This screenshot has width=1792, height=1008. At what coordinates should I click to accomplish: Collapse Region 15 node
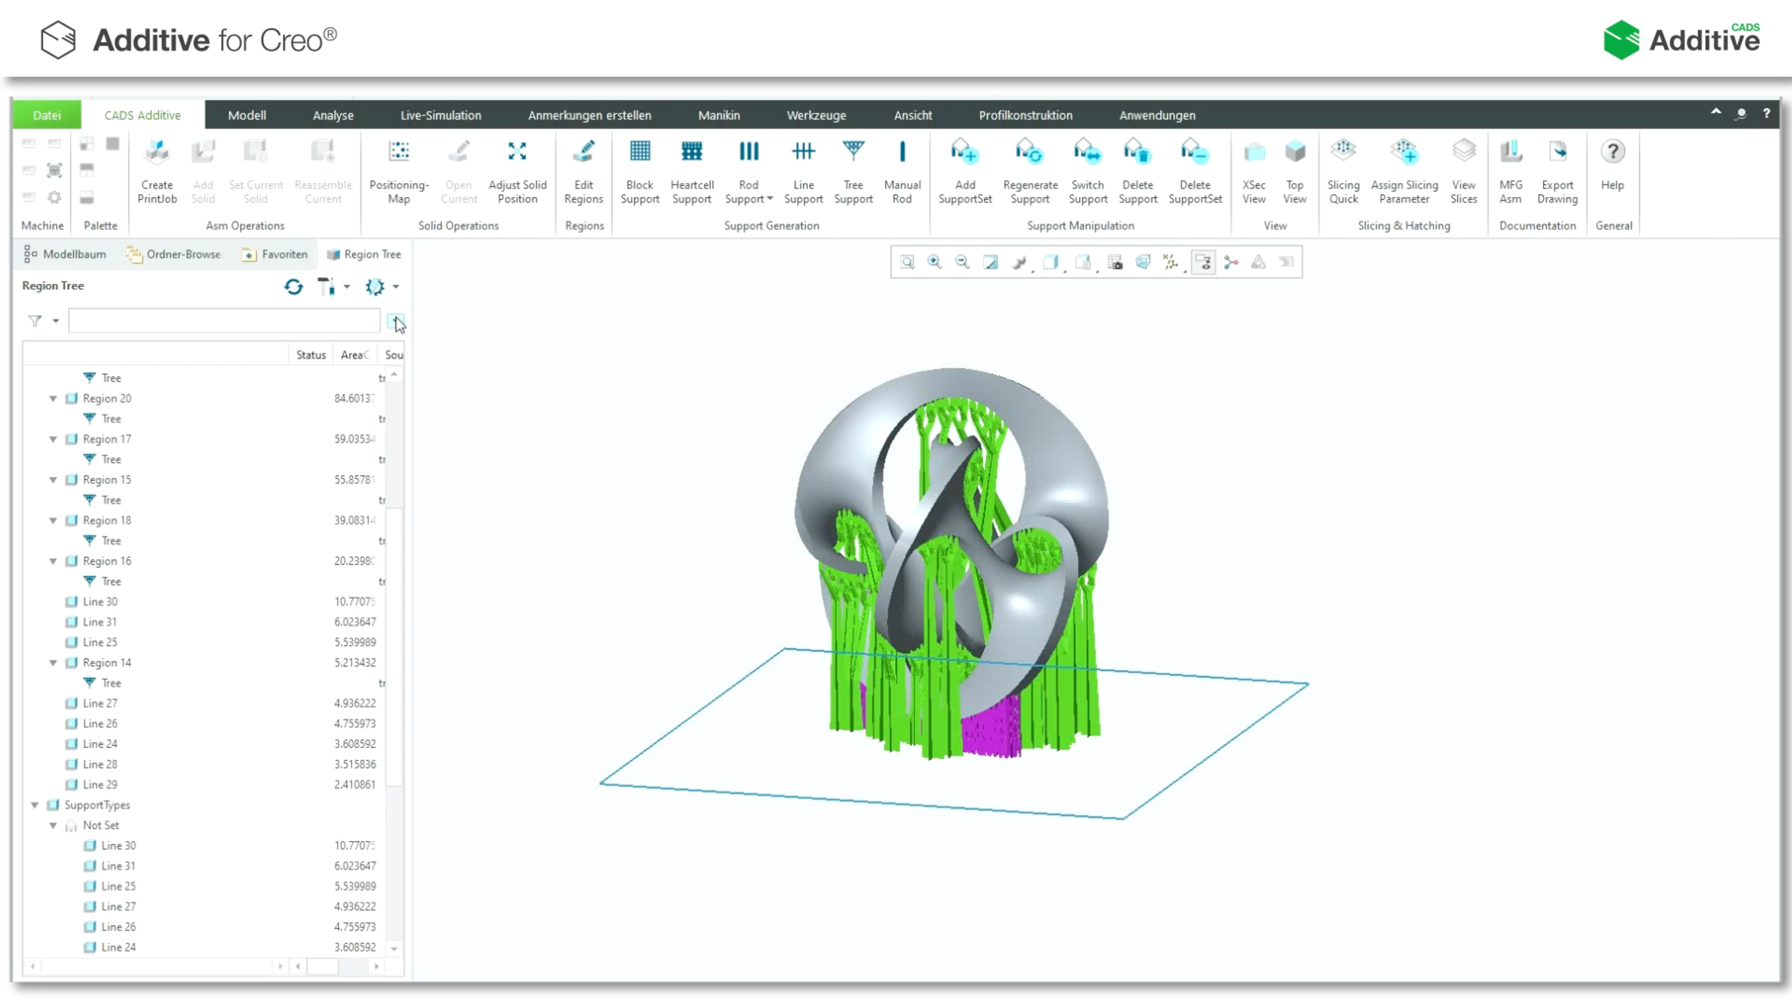point(53,480)
